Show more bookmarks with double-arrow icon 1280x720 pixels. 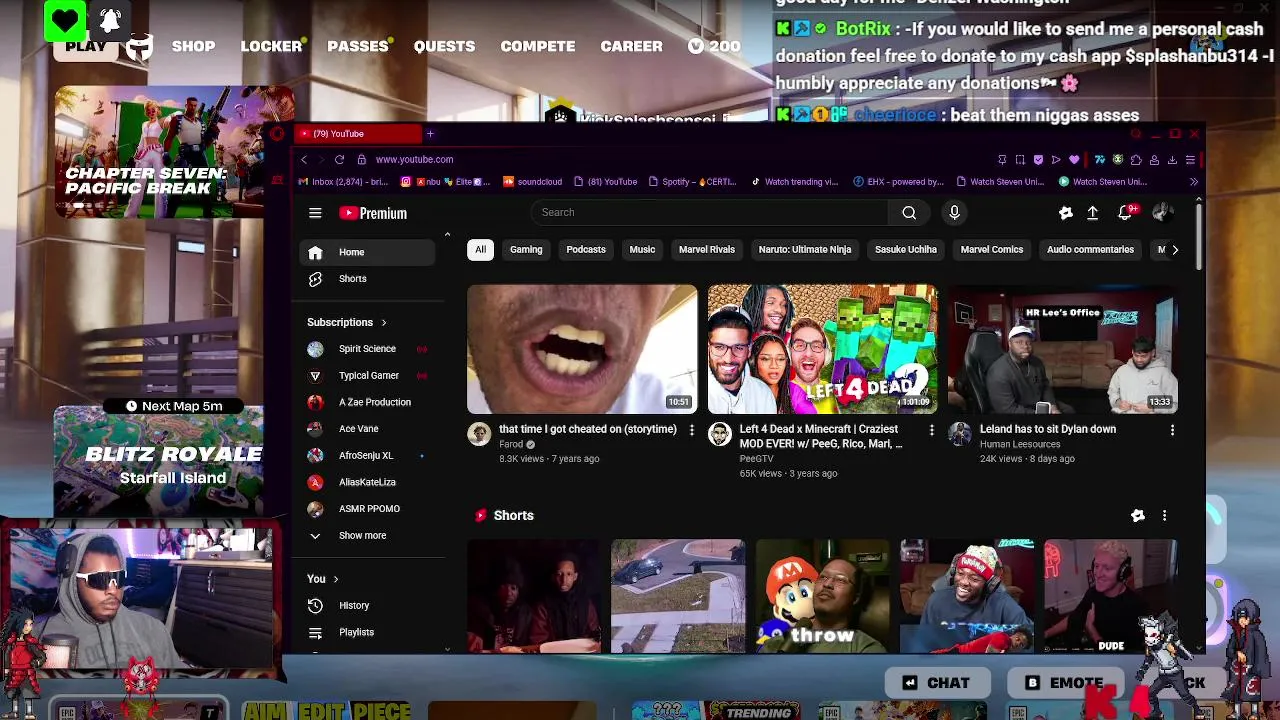(1193, 182)
